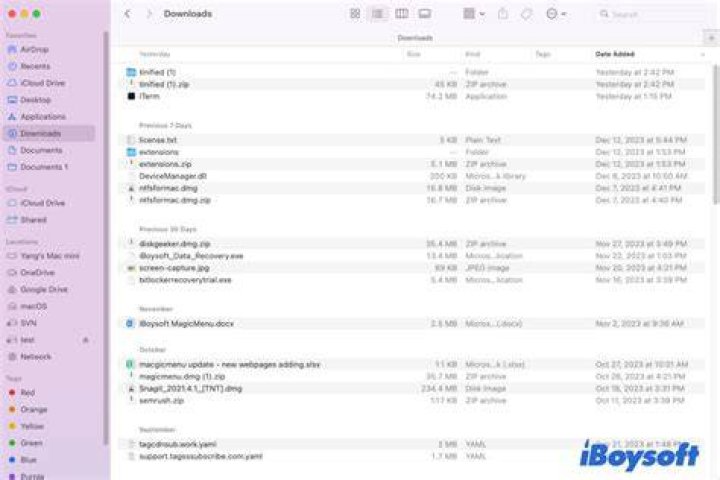
Task: Sort by the Size column header
Action: (413, 54)
